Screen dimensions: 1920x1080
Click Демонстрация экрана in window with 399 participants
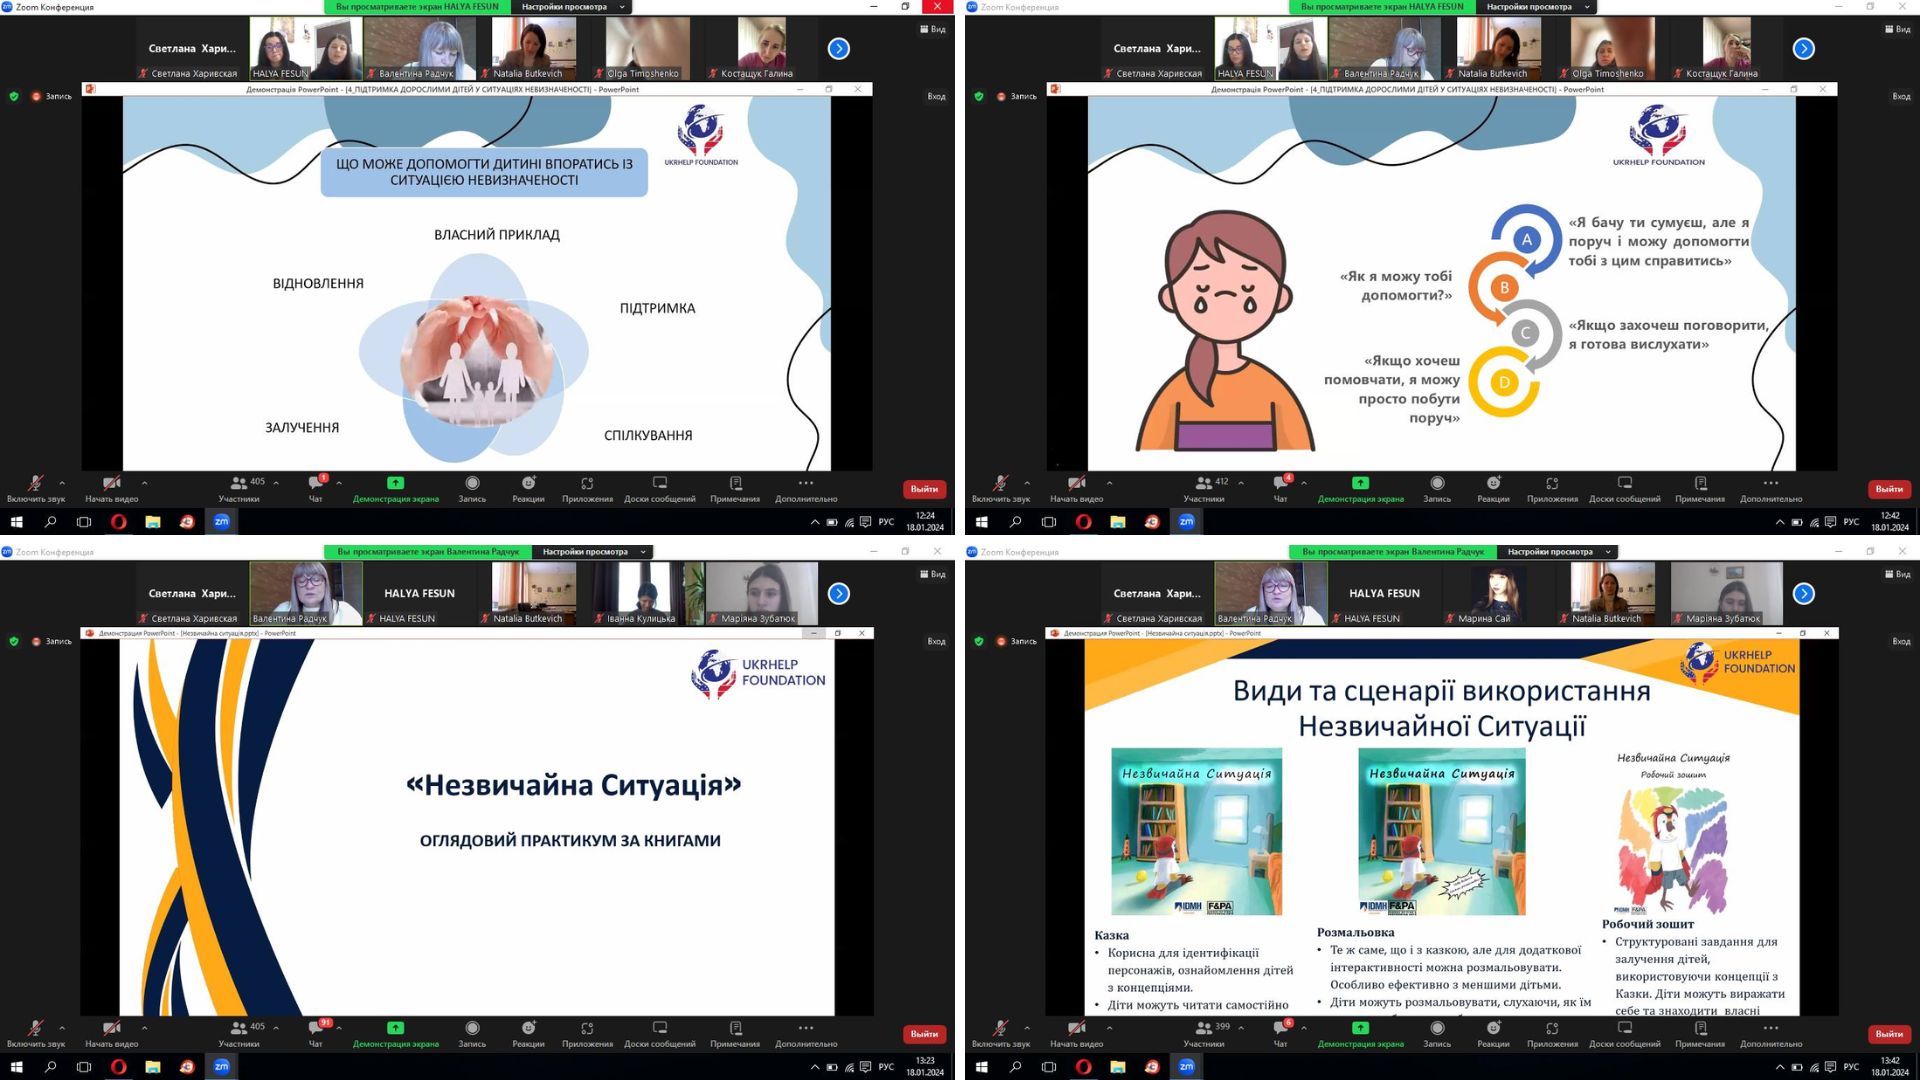coord(1360,1032)
